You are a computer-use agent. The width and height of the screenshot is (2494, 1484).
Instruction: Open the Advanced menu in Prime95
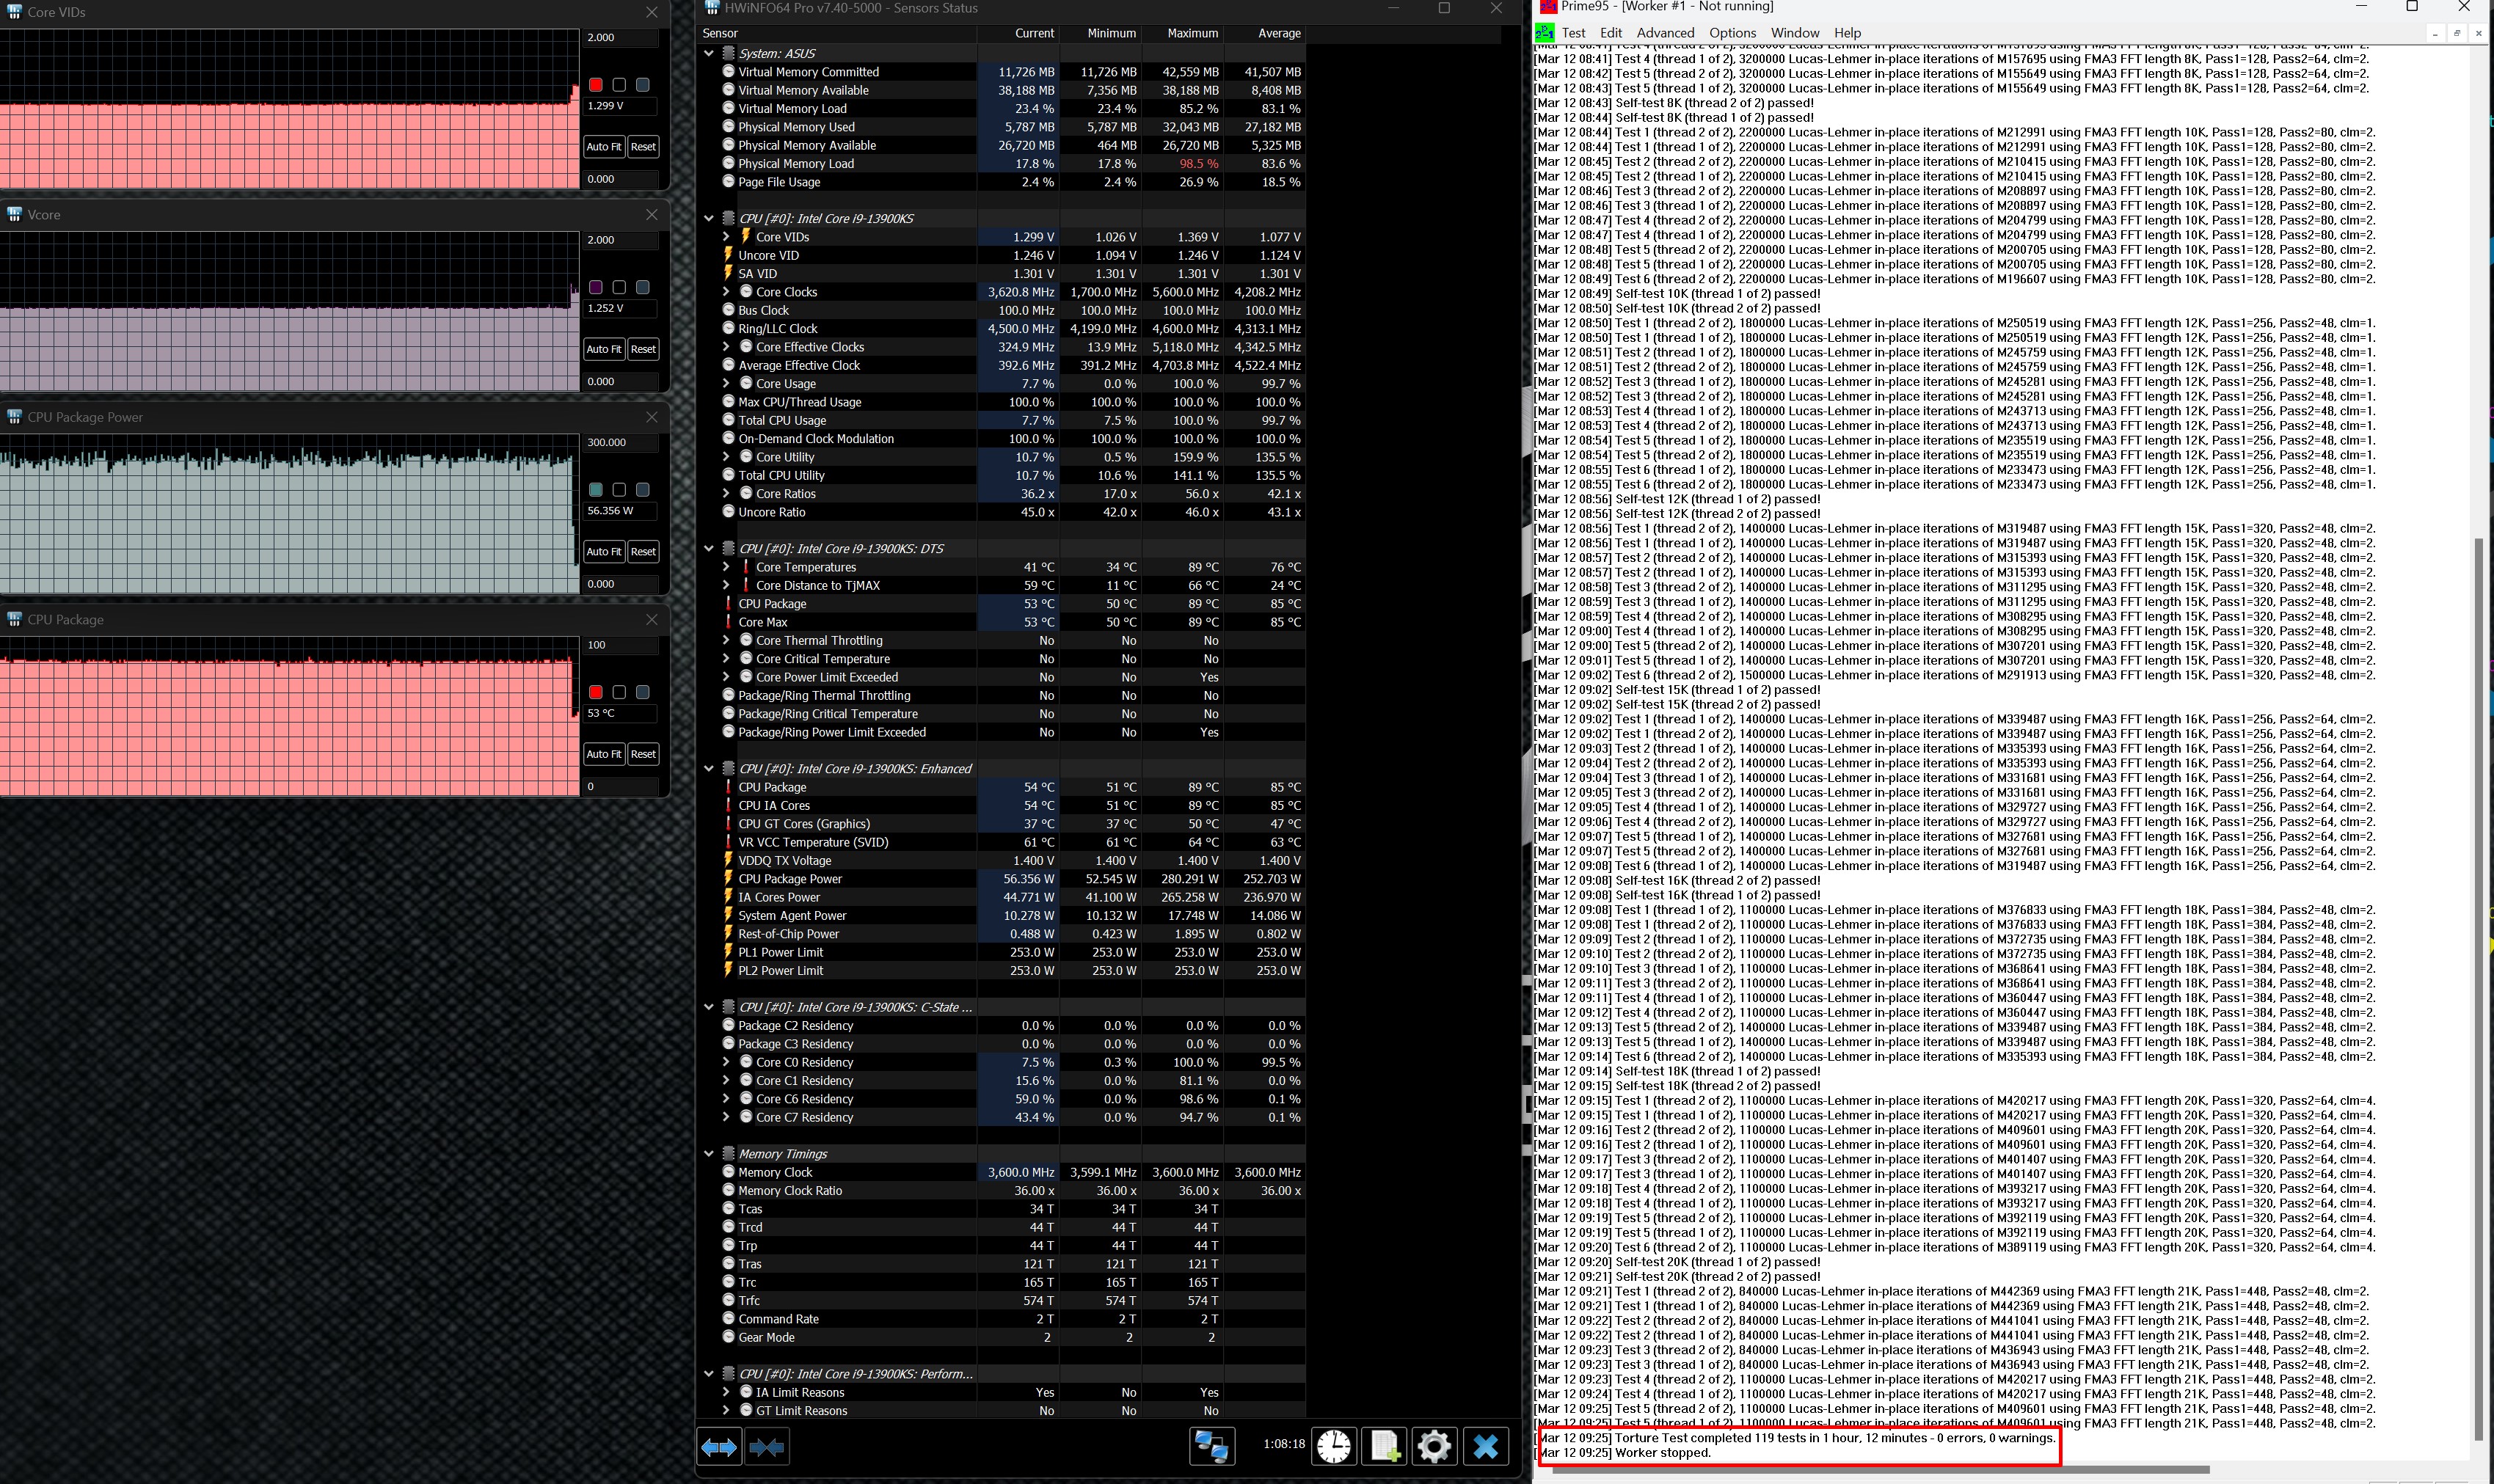[x=1665, y=33]
